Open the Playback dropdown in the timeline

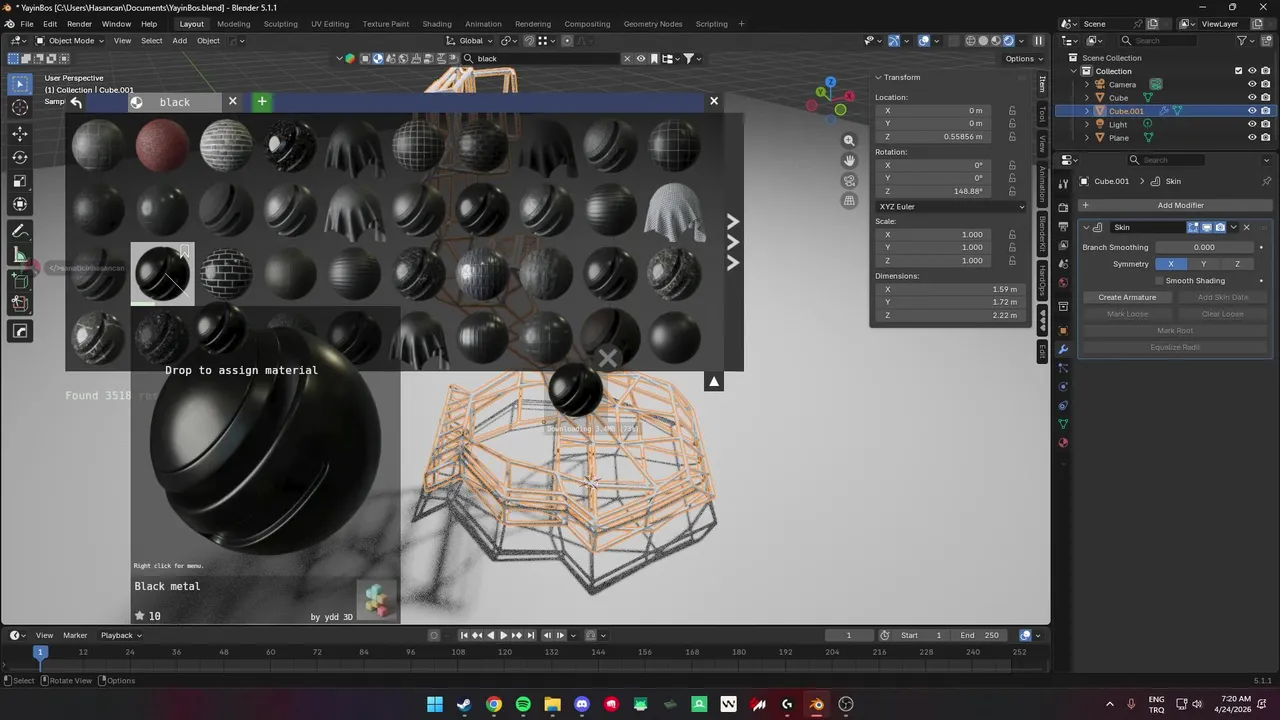tap(120, 635)
